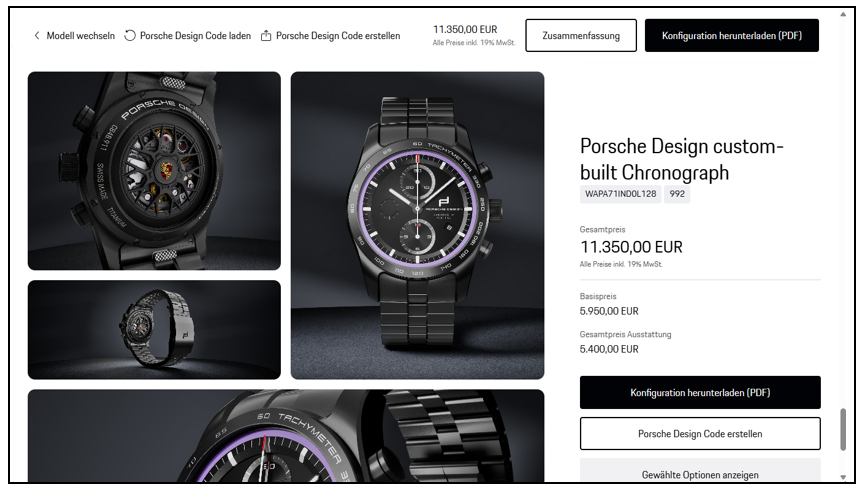Click the Porsche Design custom-built Chronograph title
The width and height of the screenshot is (863, 488).
click(x=681, y=160)
